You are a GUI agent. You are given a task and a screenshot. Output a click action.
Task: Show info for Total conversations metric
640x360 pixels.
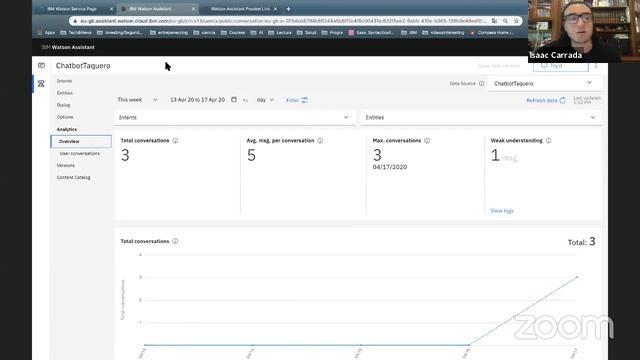click(x=175, y=140)
